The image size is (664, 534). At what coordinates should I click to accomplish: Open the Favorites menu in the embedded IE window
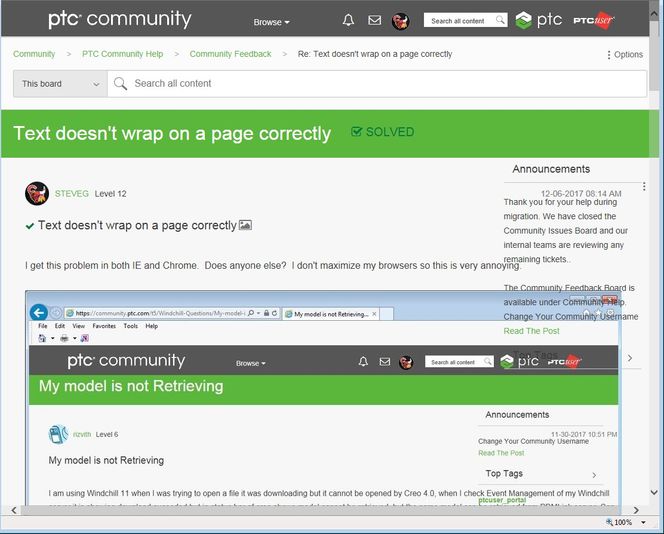[x=104, y=326]
